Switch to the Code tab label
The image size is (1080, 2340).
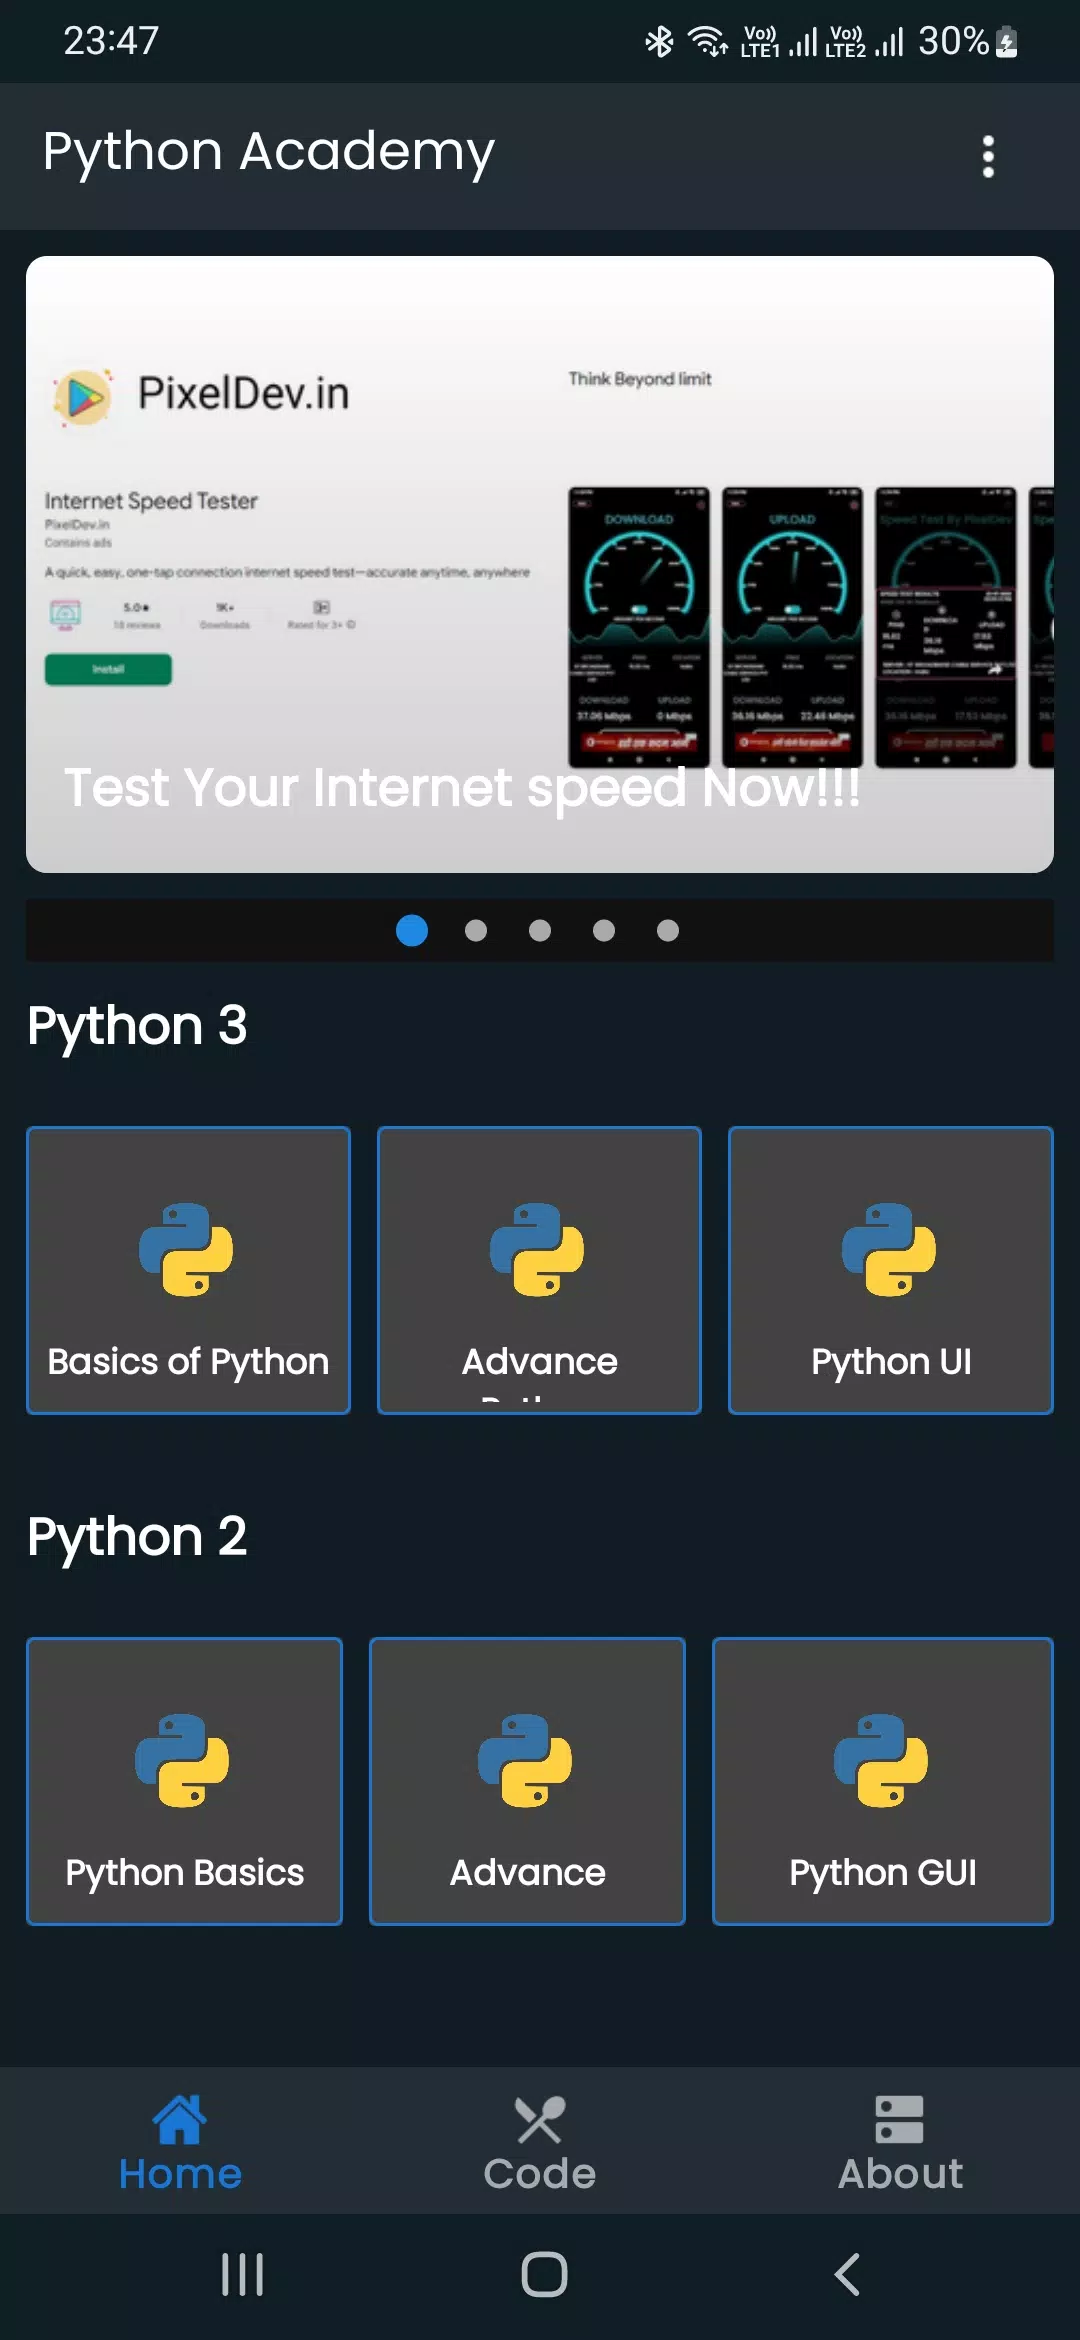tap(540, 2174)
